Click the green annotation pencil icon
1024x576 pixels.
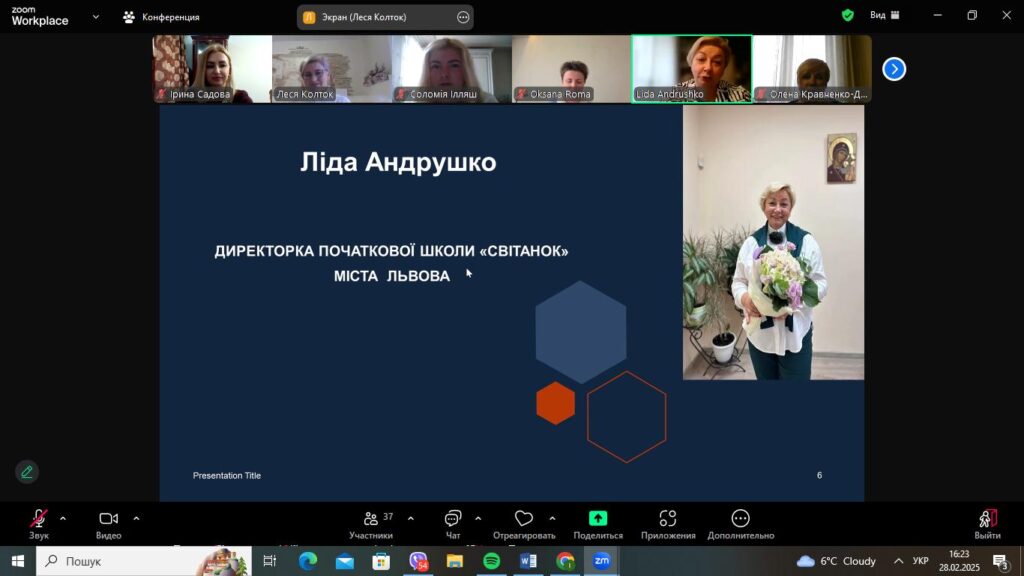[27, 472]
